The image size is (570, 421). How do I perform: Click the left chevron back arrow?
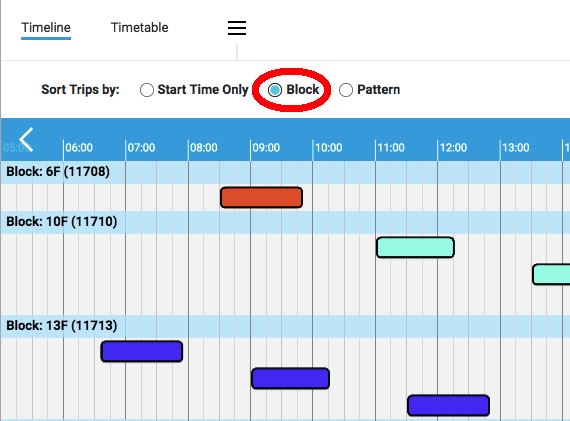tap(26, 139)
